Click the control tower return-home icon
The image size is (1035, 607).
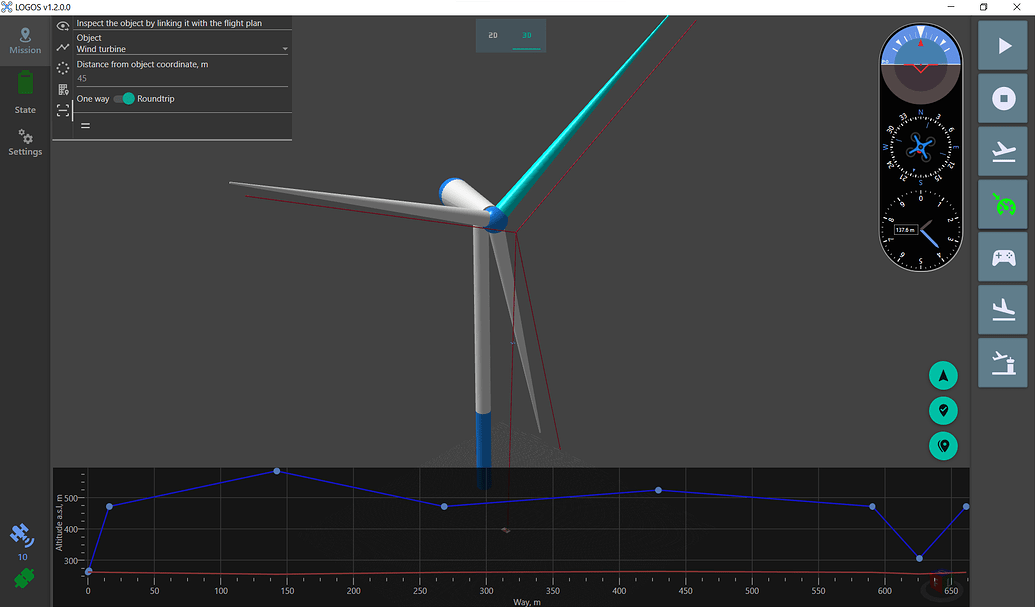tap(1002, 362)
